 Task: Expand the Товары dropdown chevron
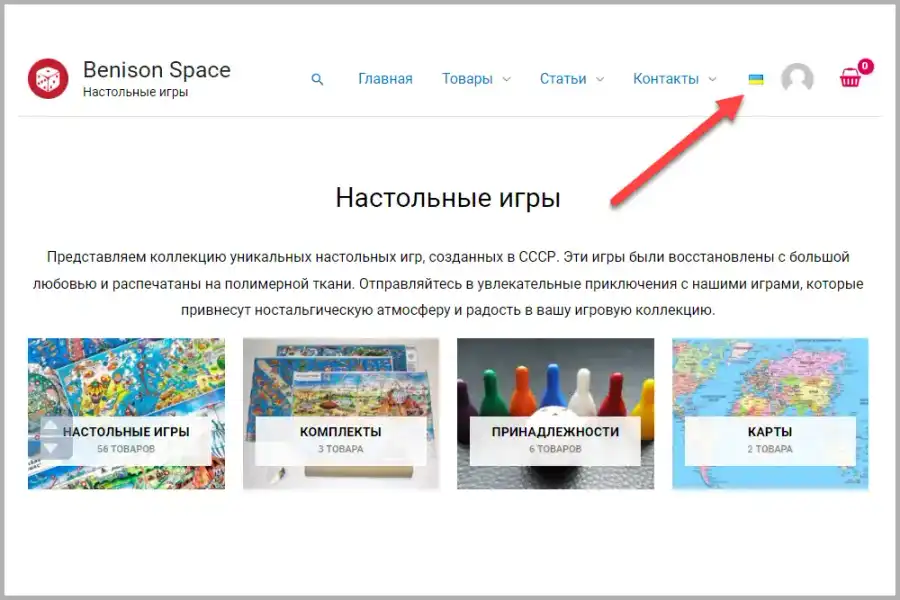pyautogui.click(x=506, y=79)
